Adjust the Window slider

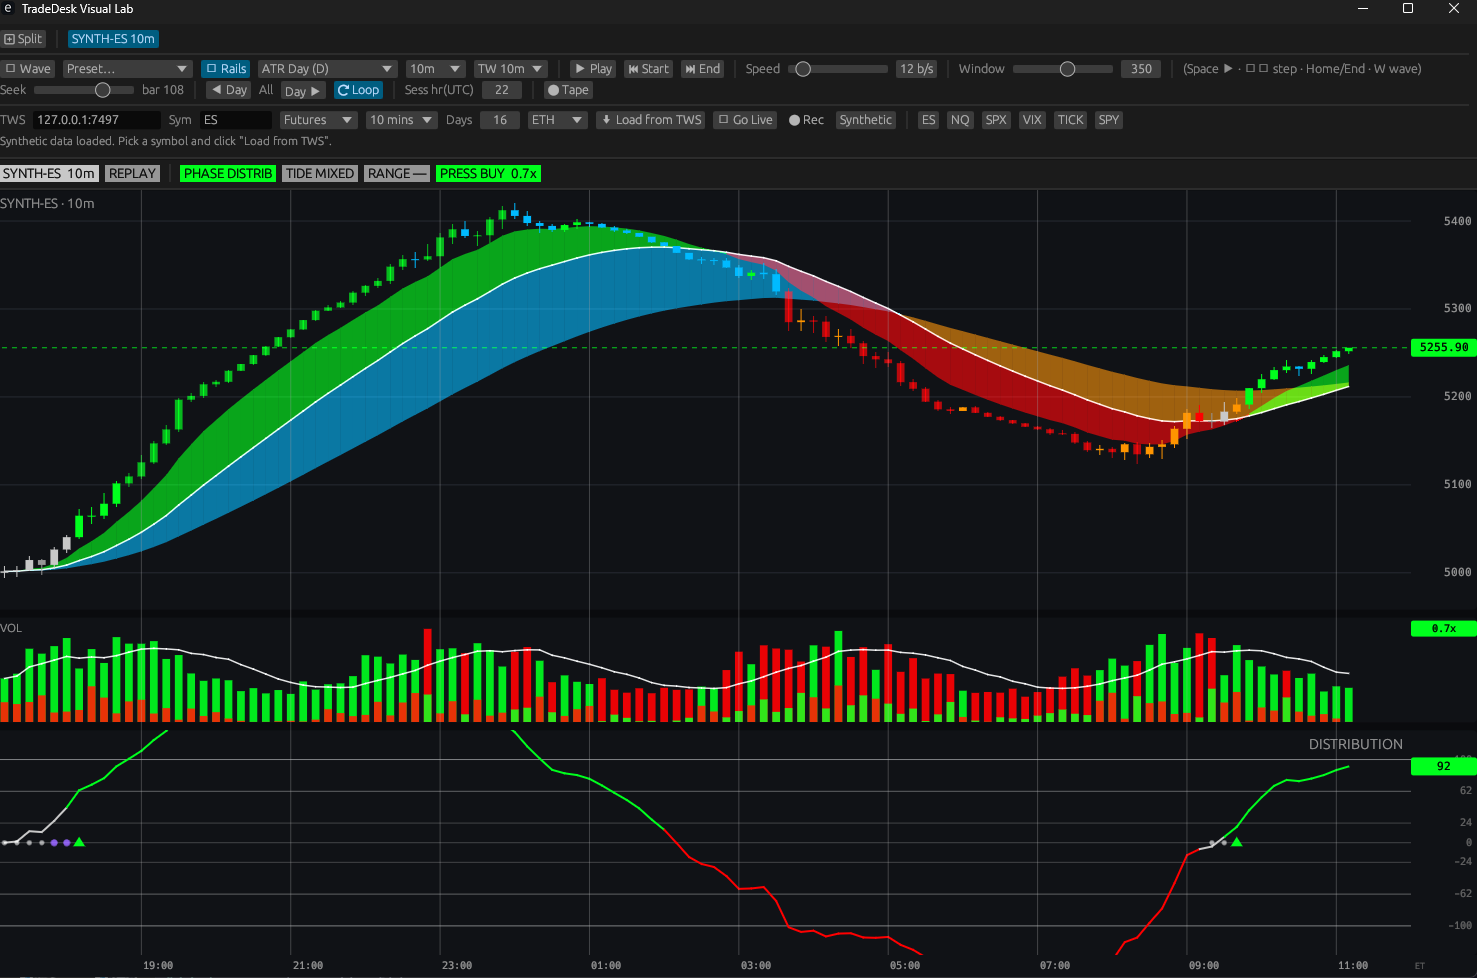click(x=1062, y=69)
